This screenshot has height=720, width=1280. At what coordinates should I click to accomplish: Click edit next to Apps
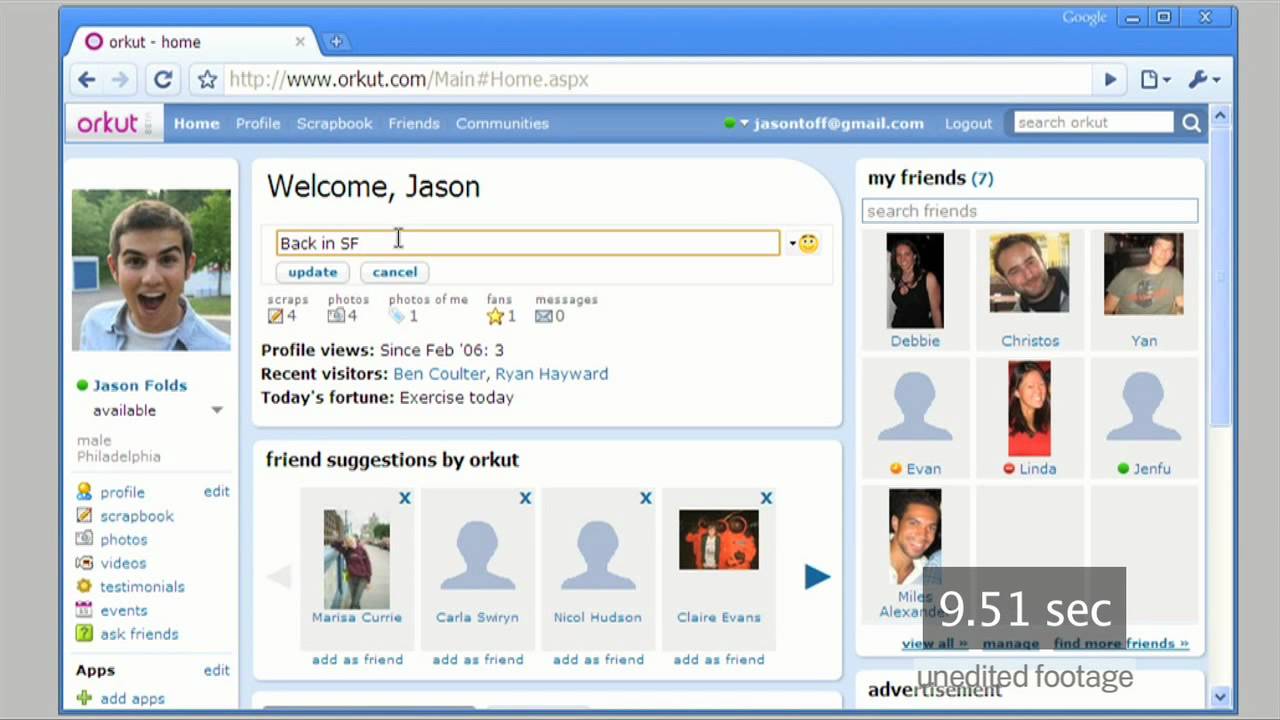pyautogui.click(x=217, y=671)
